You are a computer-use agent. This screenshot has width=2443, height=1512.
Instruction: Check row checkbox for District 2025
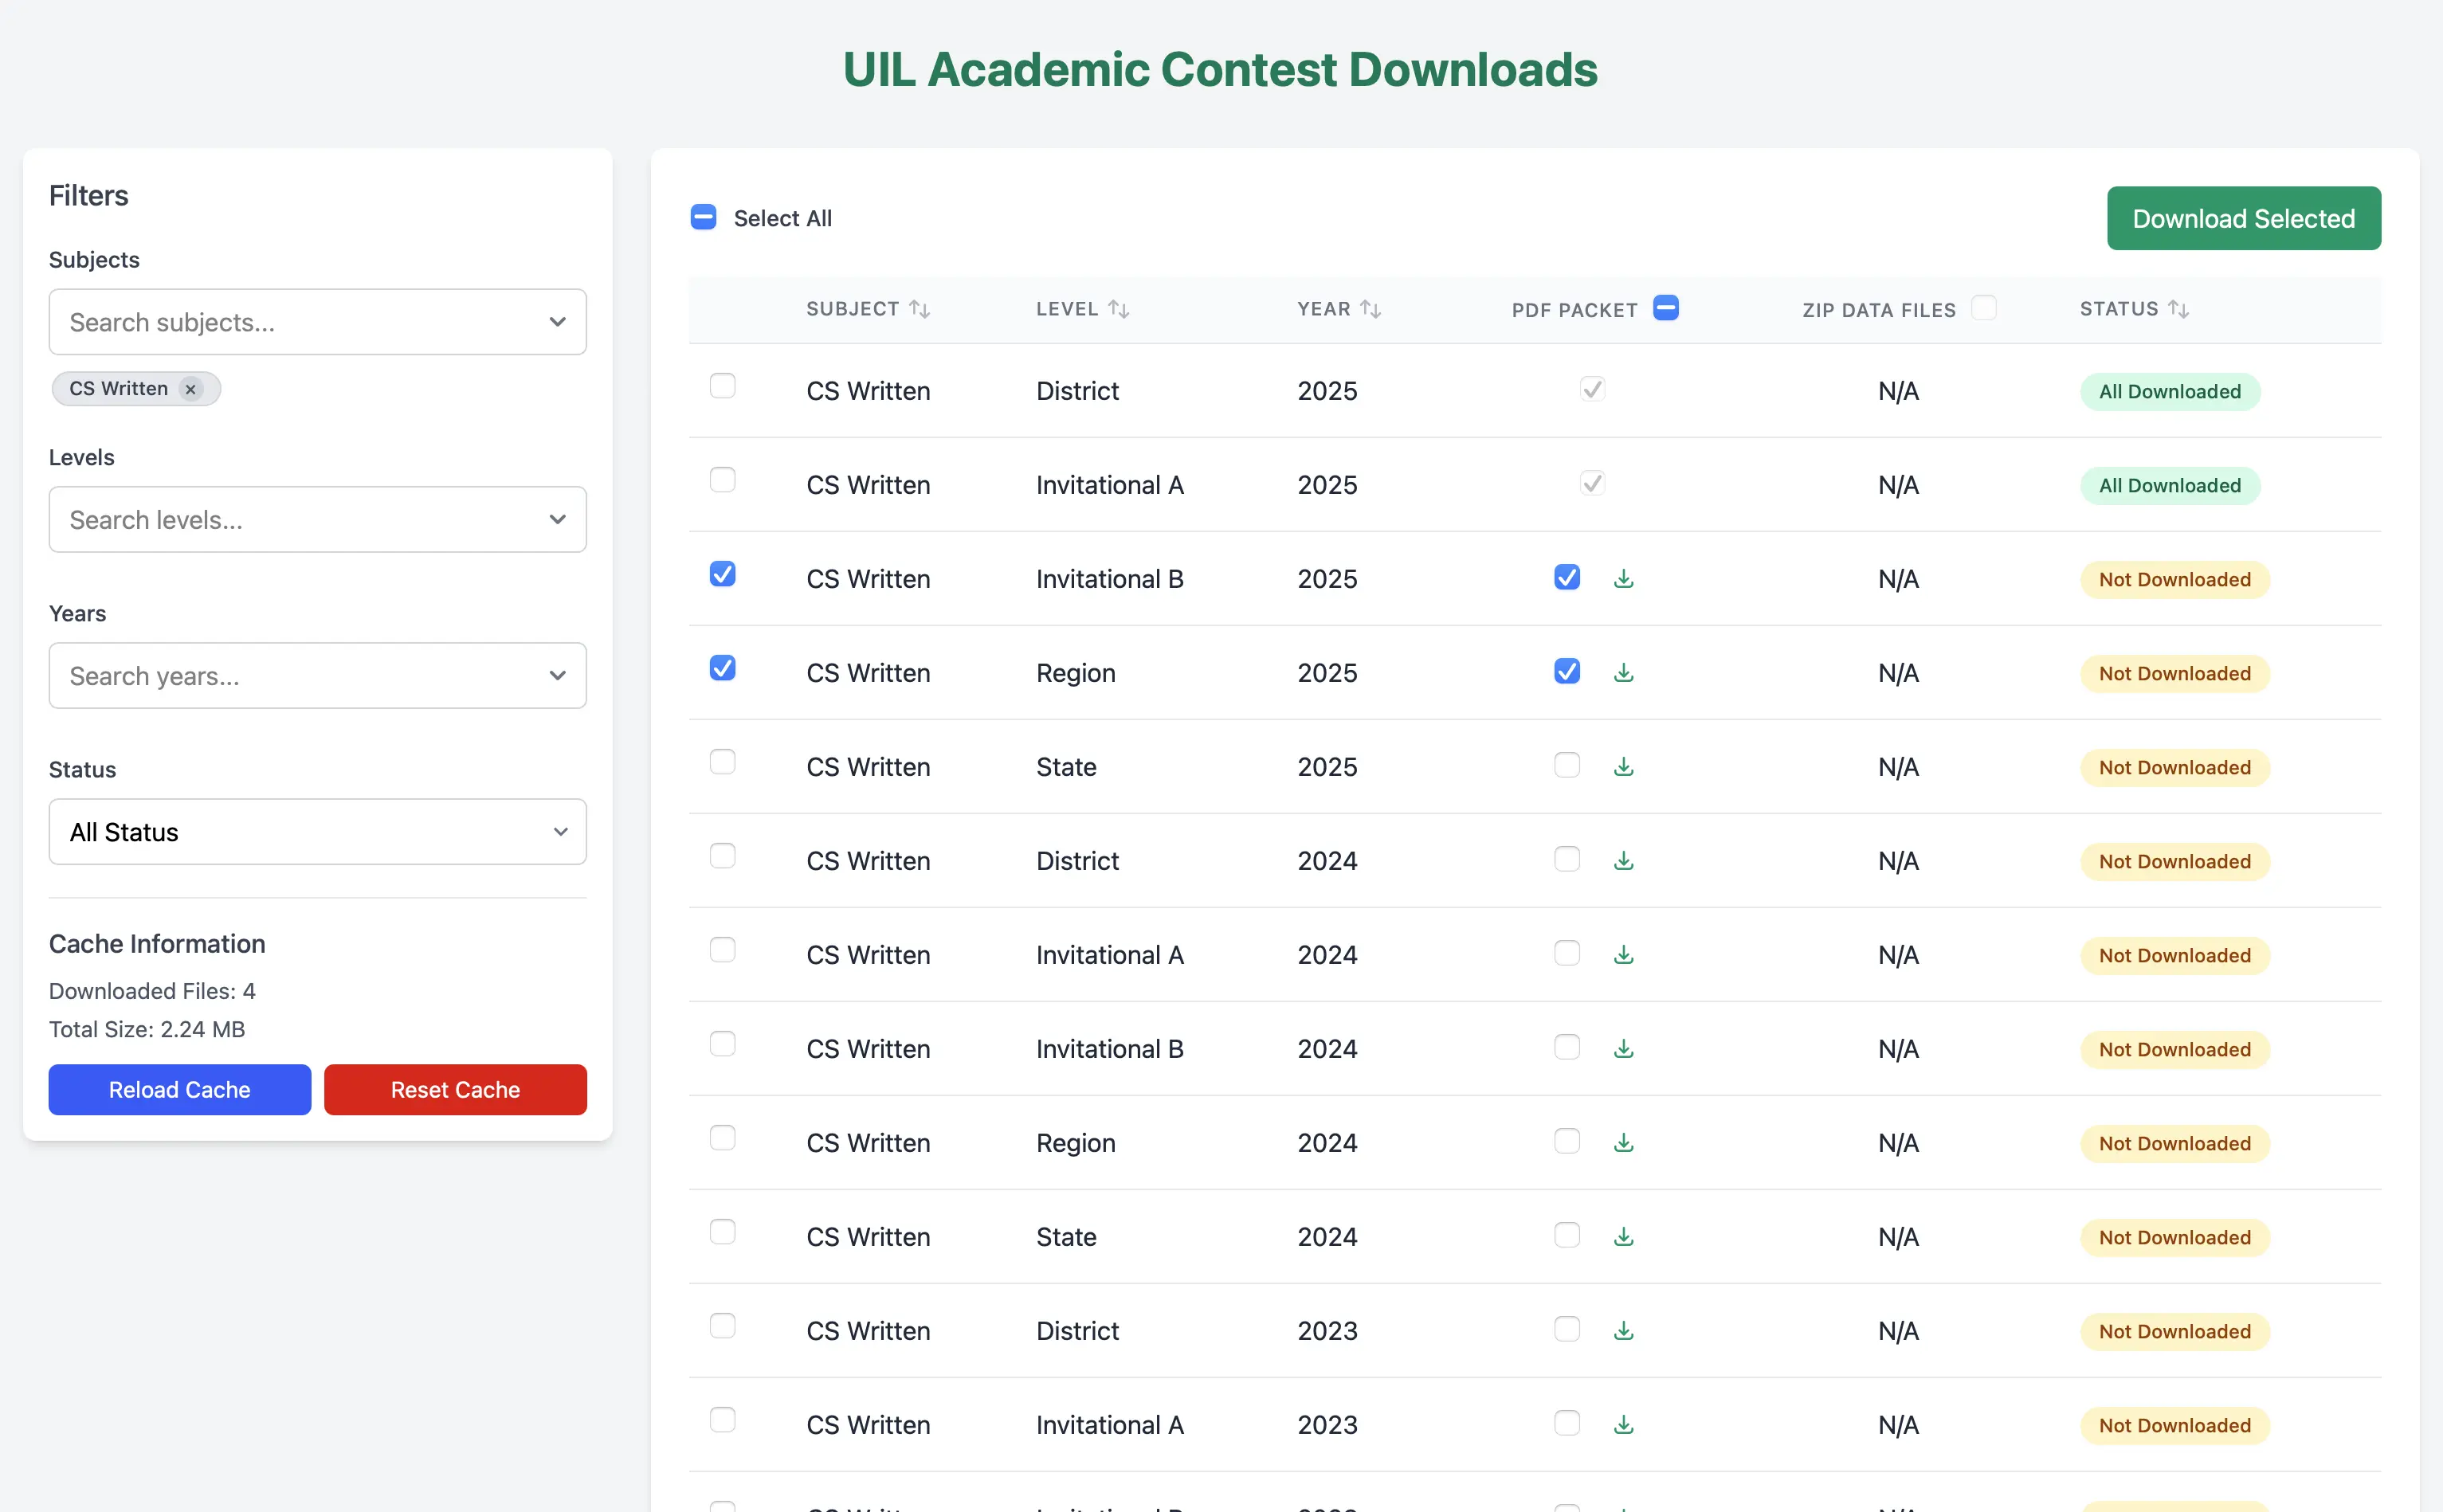click(x=722, y=385)
